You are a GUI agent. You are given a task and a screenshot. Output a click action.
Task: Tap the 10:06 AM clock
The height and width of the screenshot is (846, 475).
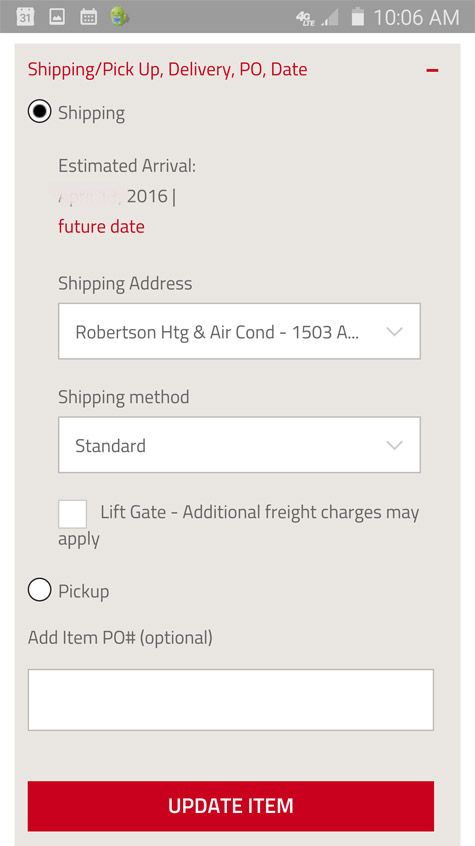pos(416,17)
